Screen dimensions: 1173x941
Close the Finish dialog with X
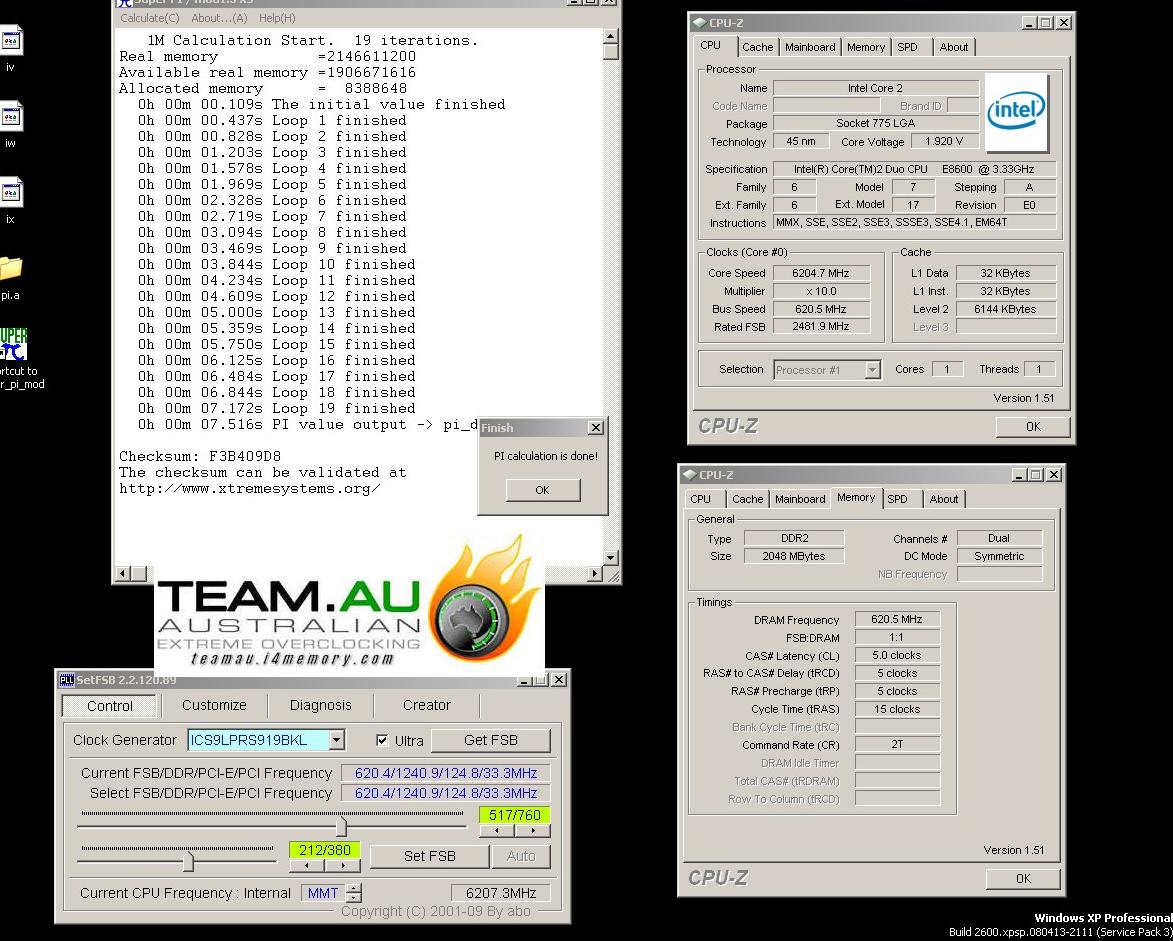595,428
